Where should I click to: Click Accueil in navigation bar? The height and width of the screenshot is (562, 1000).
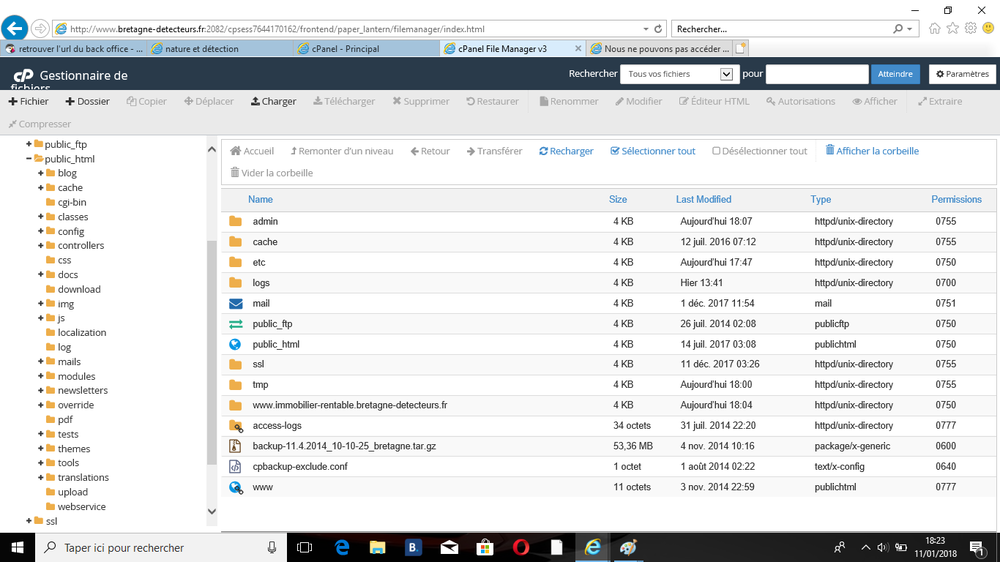252,151
